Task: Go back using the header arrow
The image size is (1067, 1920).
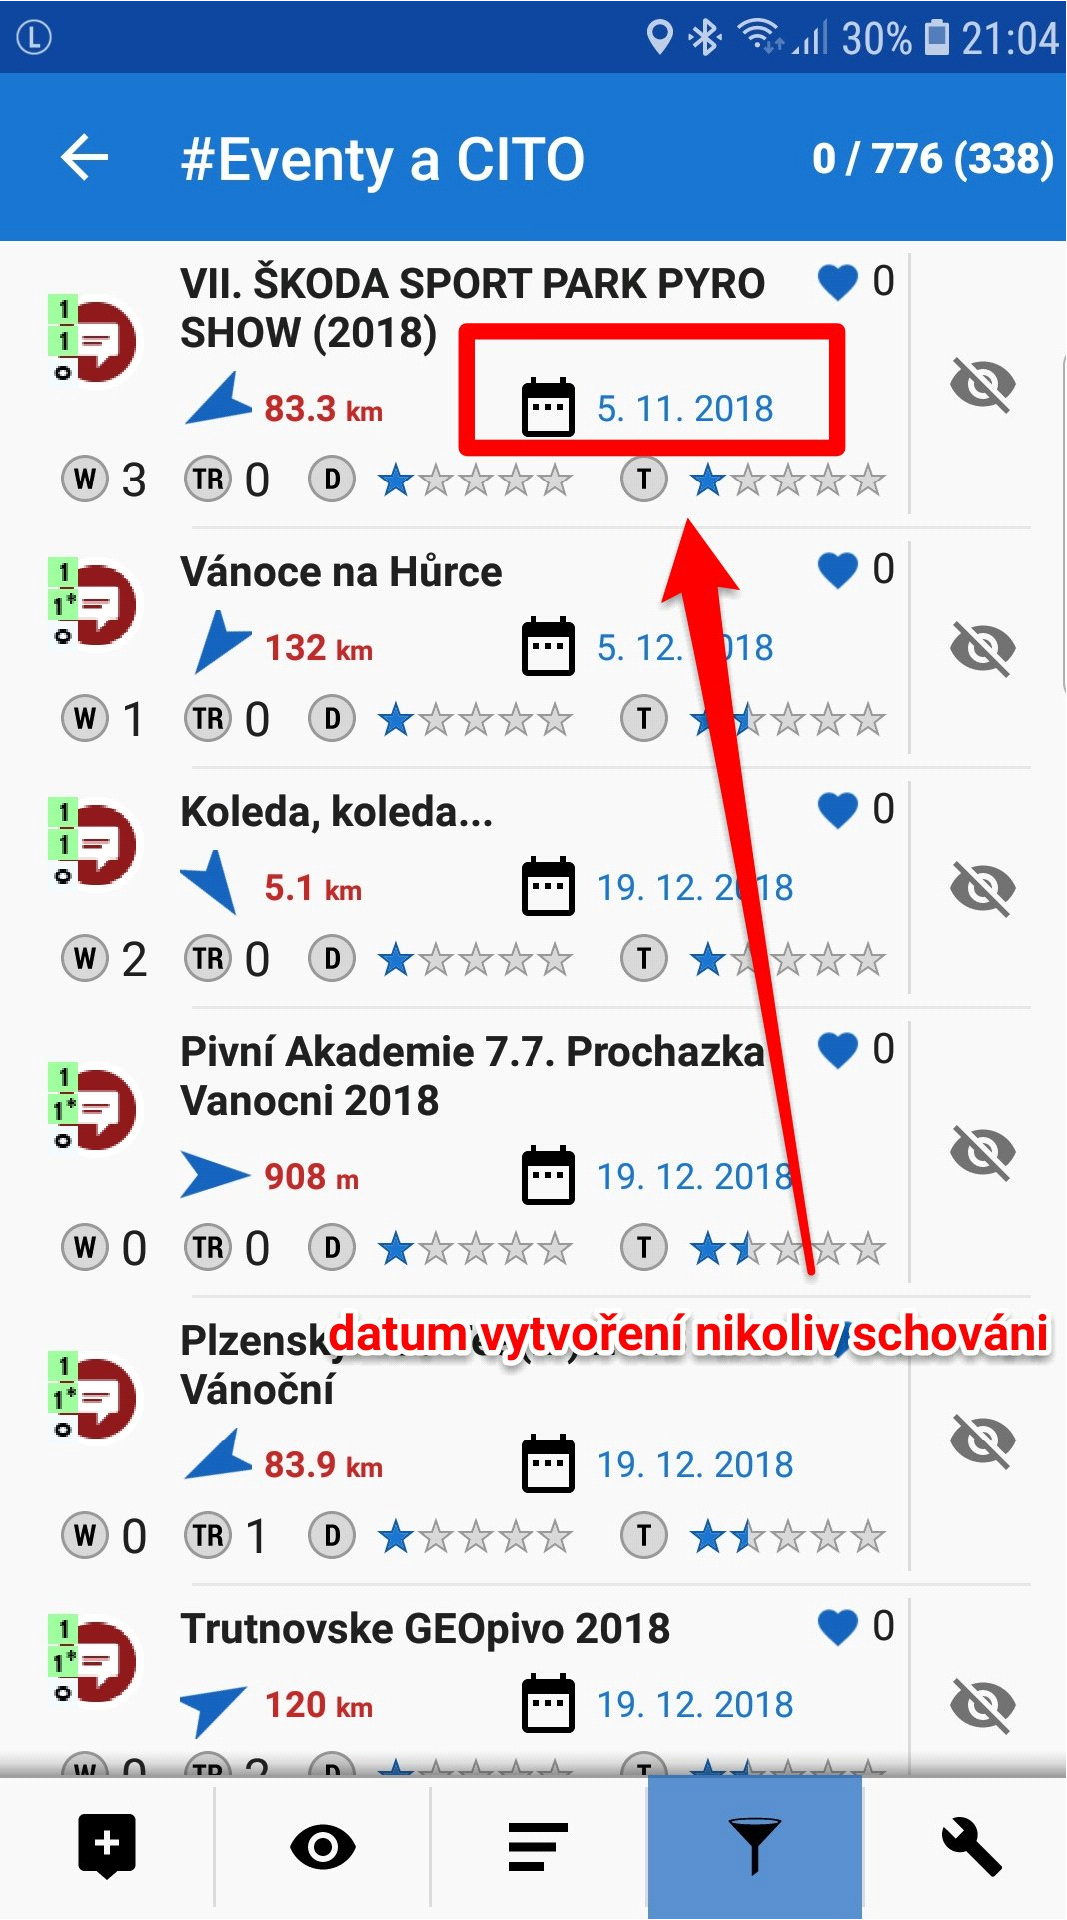Action: [x=85, y=159]
